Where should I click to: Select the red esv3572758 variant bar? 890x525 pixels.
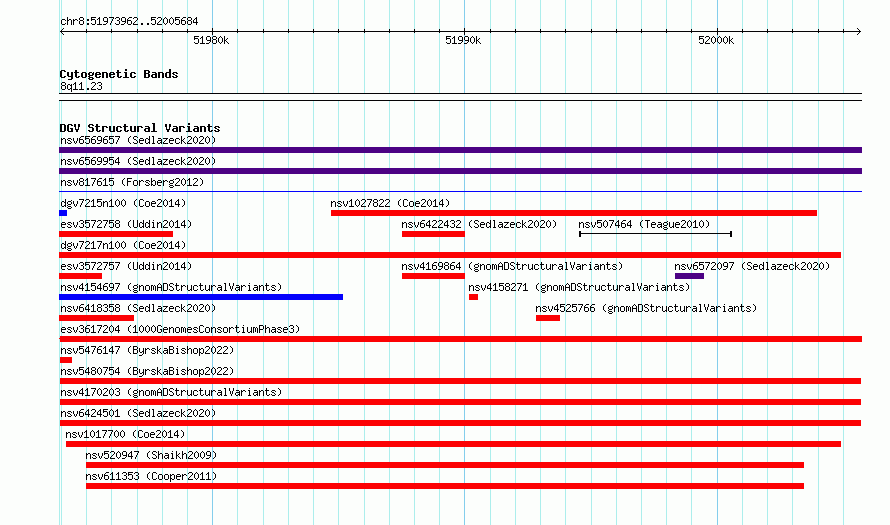pyautogui.click(x=116, y=234)
